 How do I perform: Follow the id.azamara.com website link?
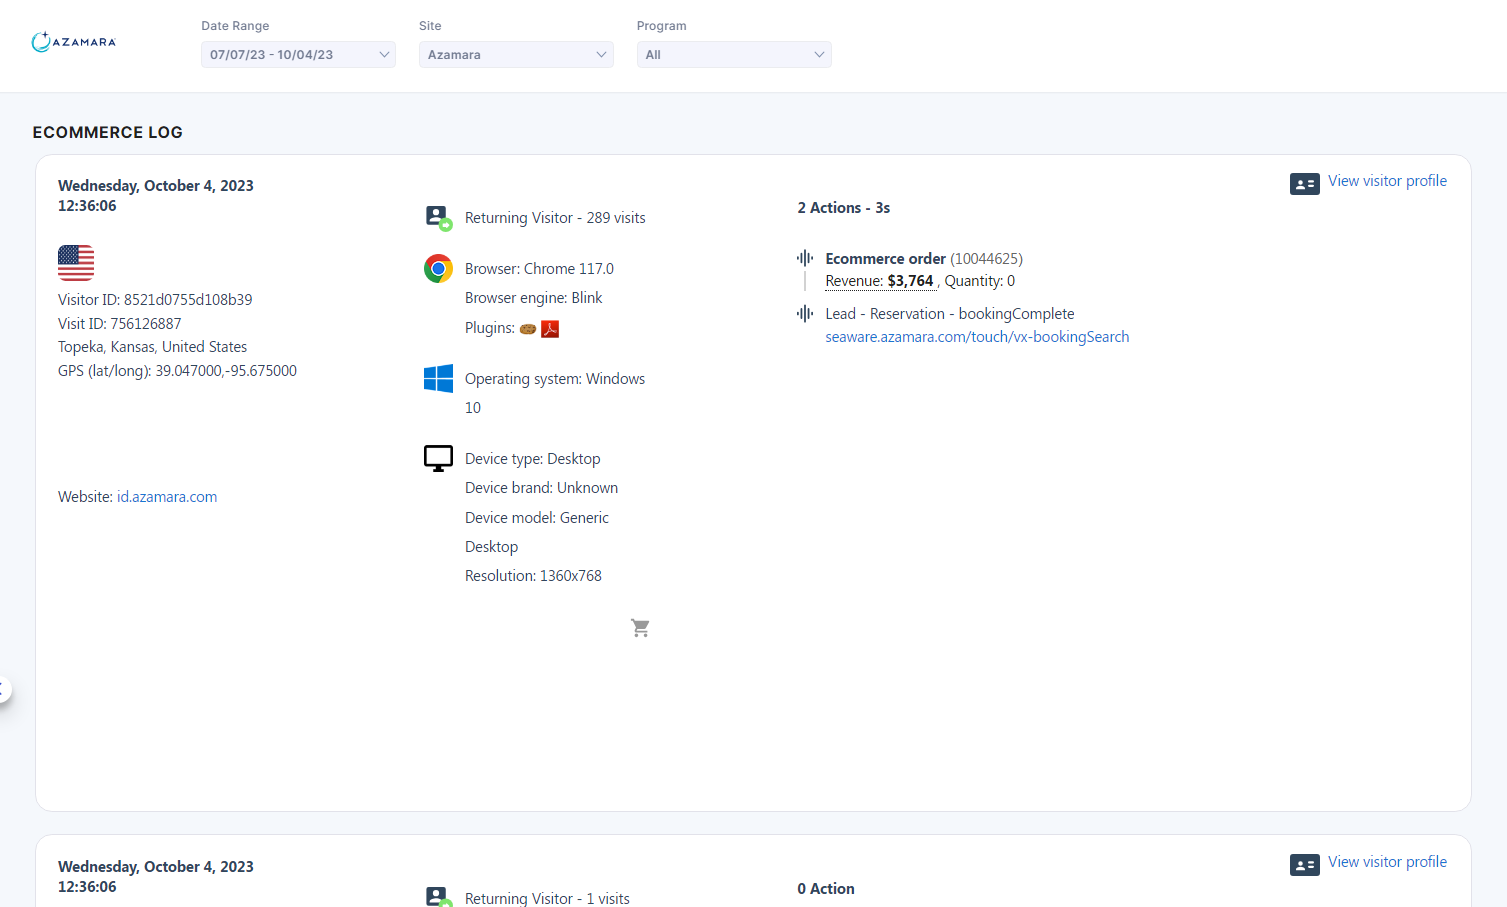coord(167,497)
